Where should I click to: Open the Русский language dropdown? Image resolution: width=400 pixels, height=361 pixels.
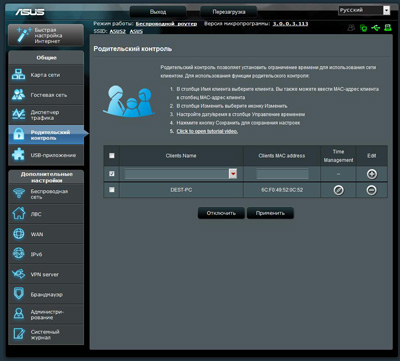tap(364, 10)
